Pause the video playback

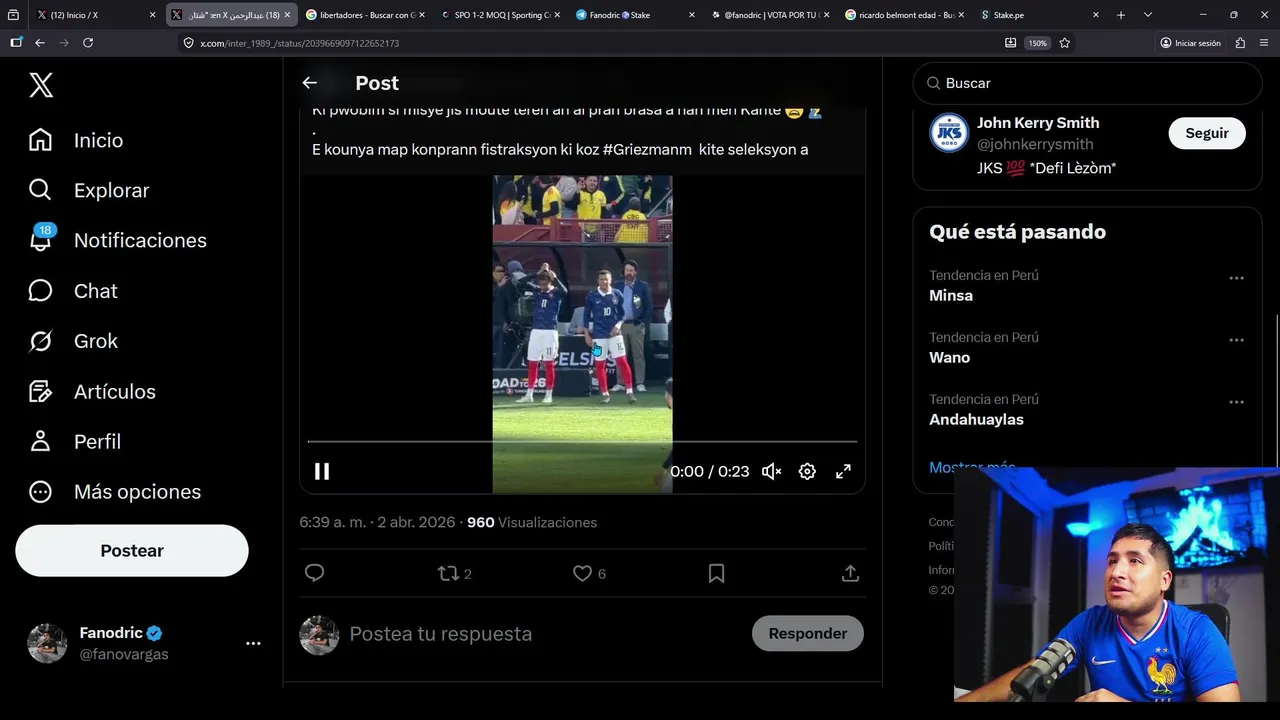[x=322, y=471]
